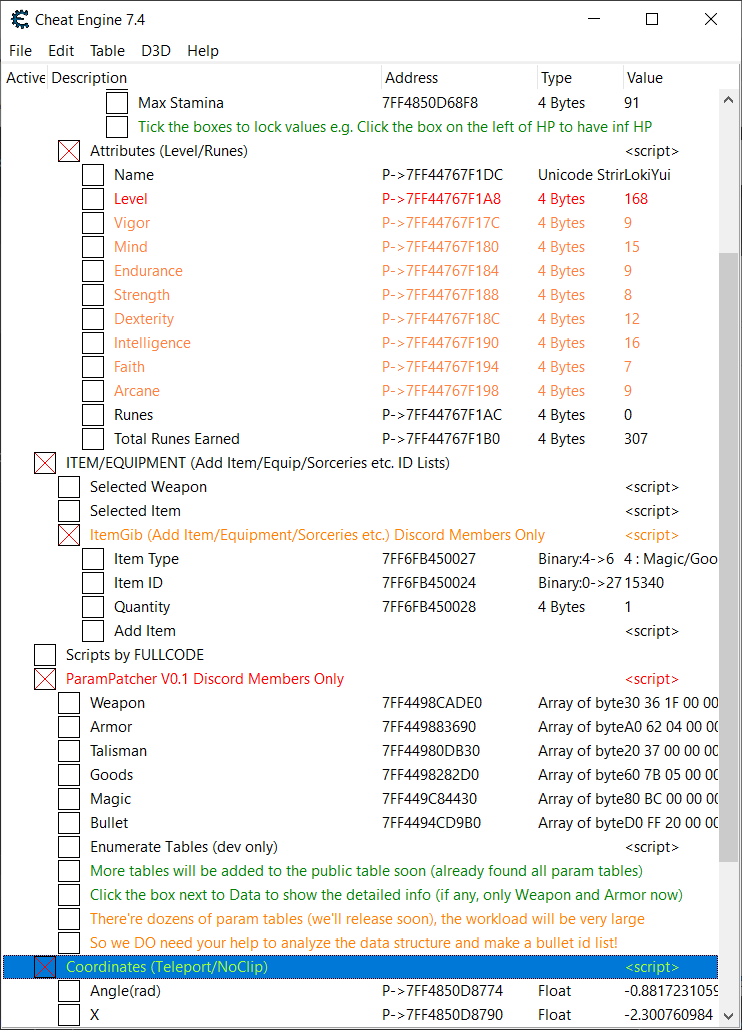The height and width of the screenshot is (1030, 742).
Task: Deactivate the ITEM/EQUIPMENT group checkbox
Action: pos(45,463)
